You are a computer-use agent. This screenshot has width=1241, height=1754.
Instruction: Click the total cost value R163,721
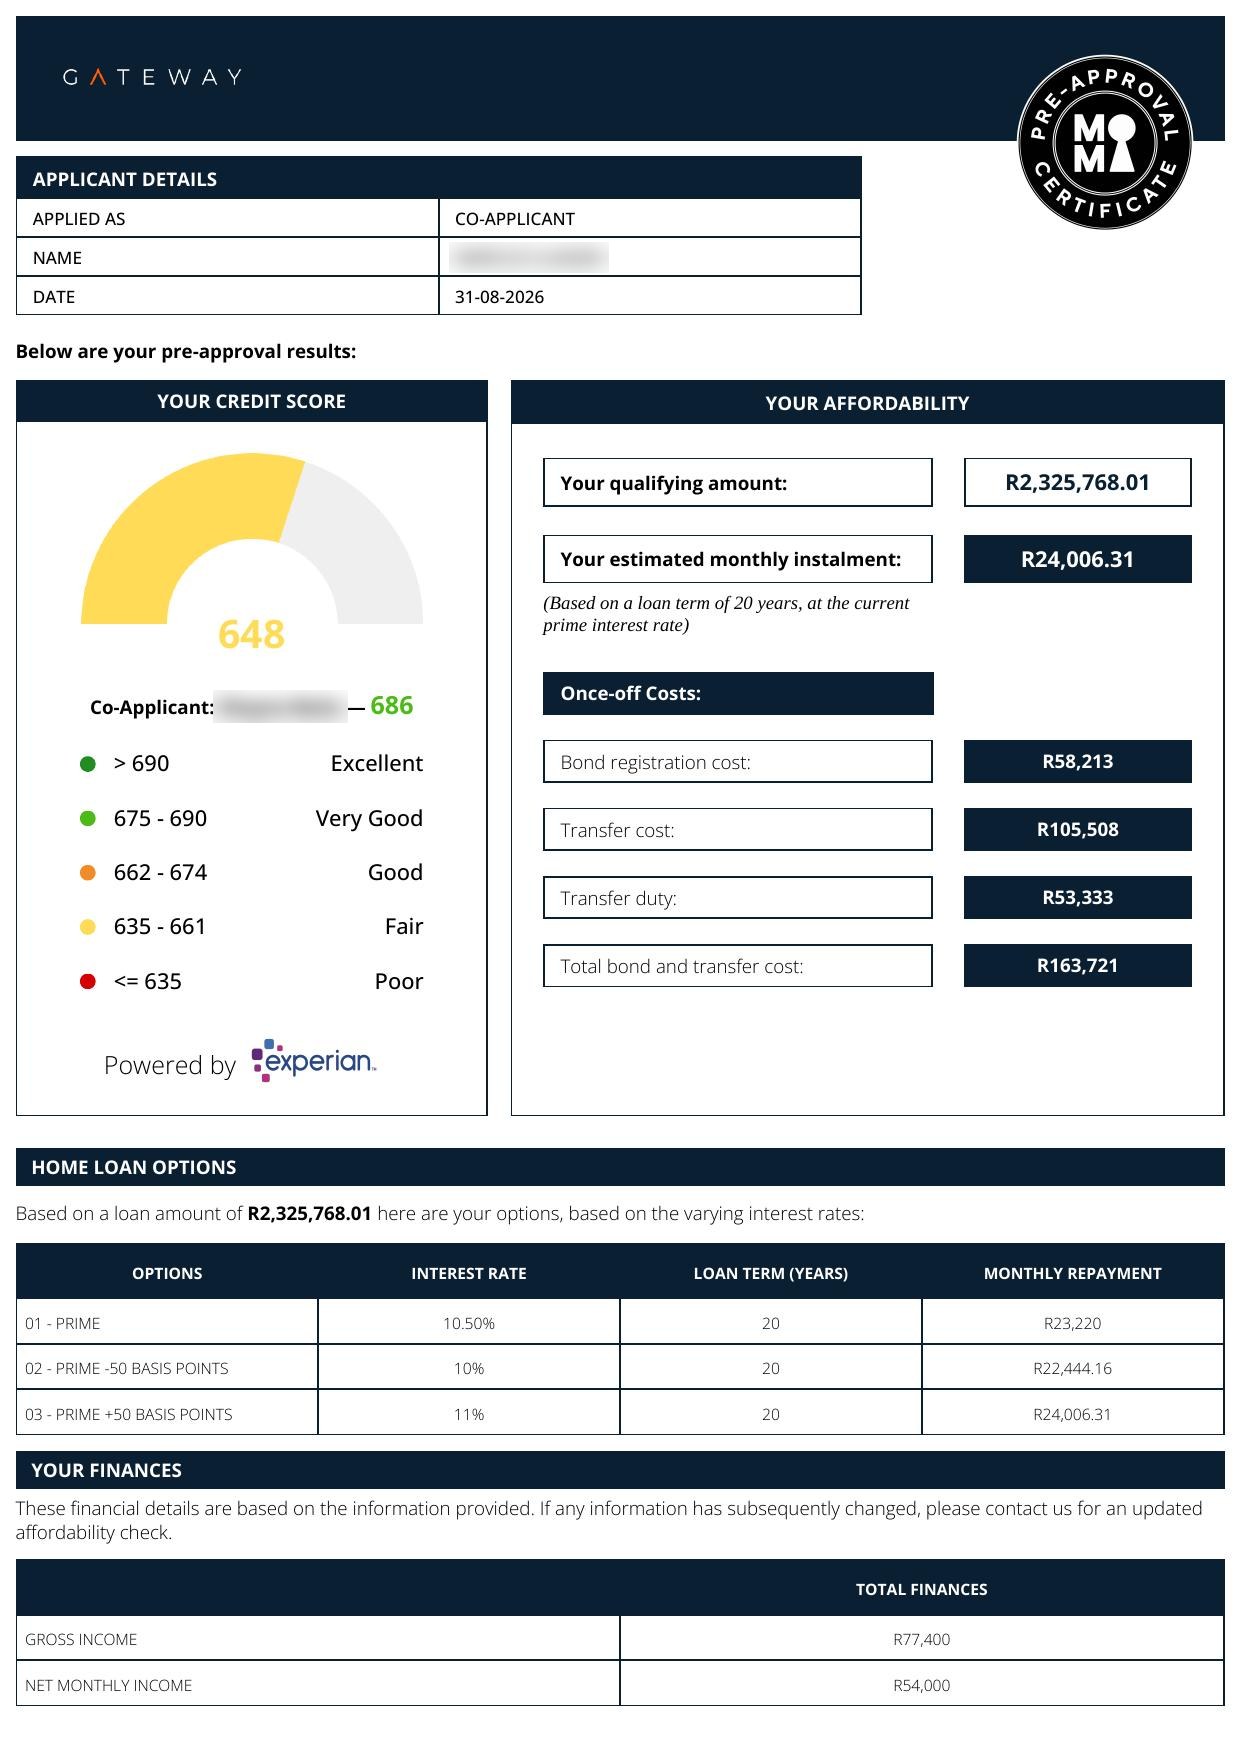(1078, 966)
